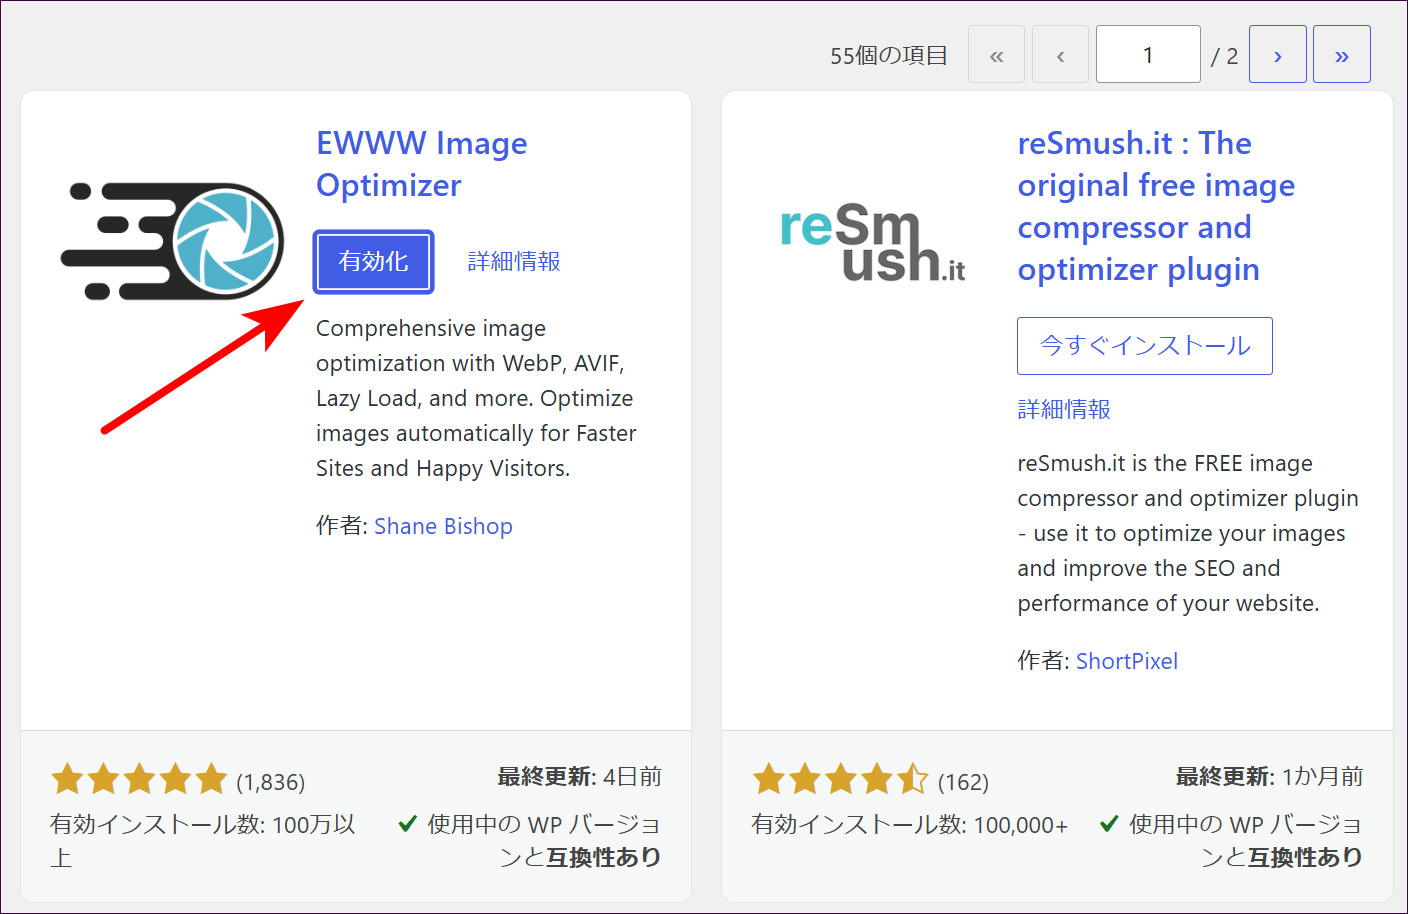1408x914 pixels.
Task: Click the EWWW Image Optimizer plugin logo
Action: pyautogui.click(x=172, y=241)
